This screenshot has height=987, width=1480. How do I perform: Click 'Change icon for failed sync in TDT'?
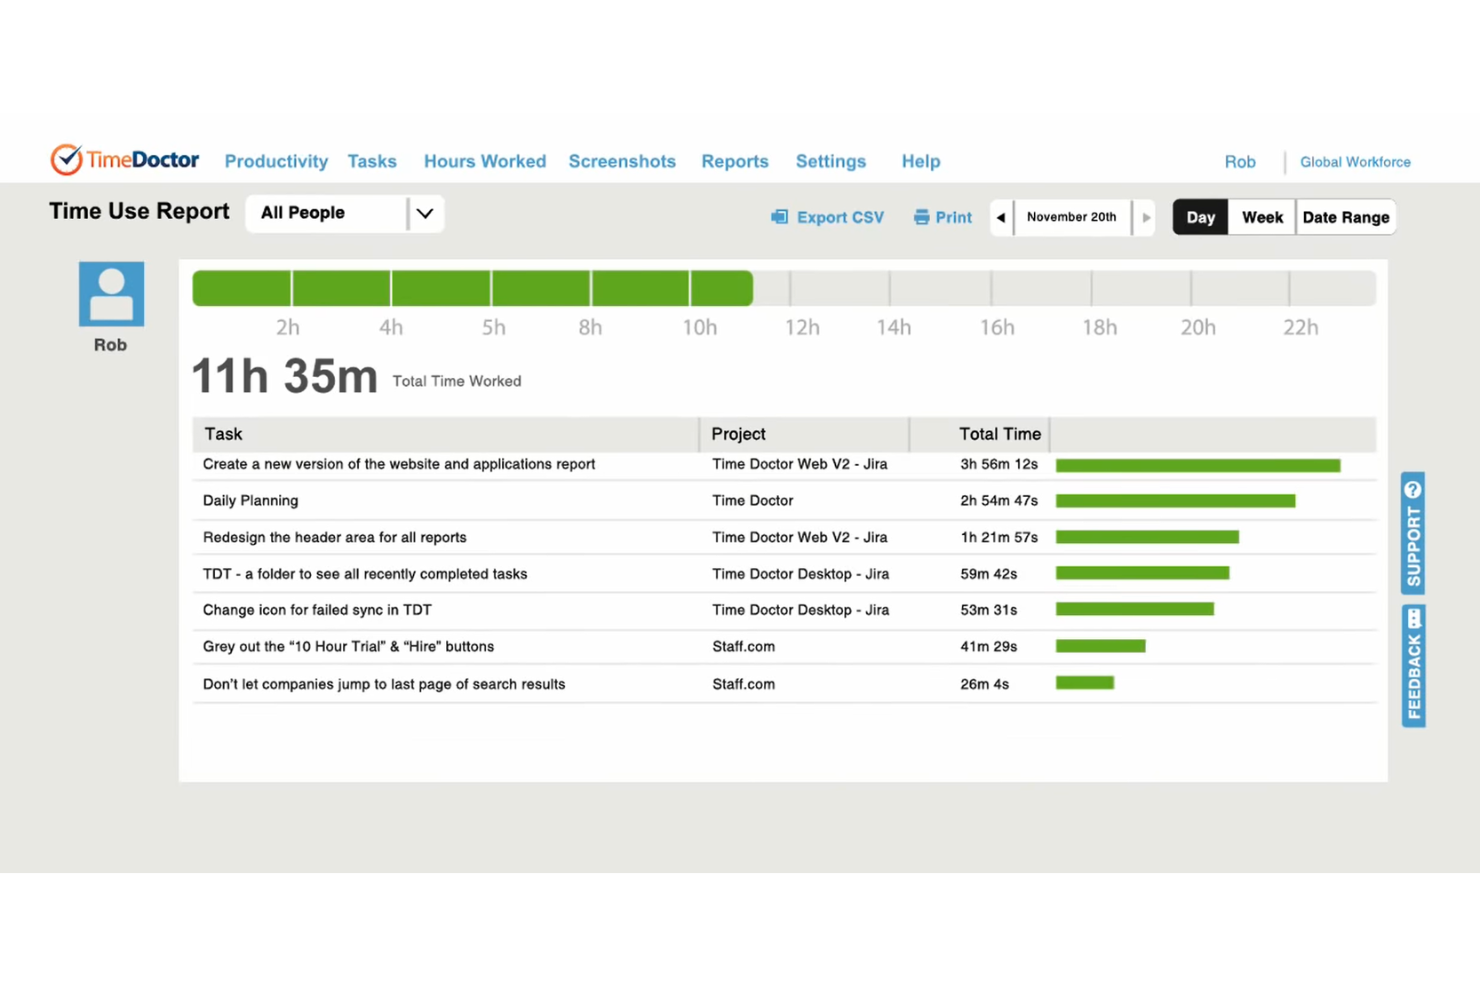click(x=317, y=610)
